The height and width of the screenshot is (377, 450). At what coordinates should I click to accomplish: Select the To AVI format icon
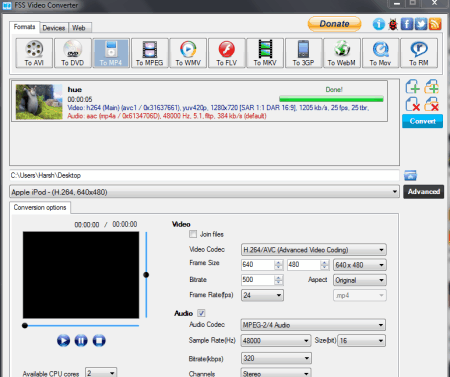coord(34,53)
